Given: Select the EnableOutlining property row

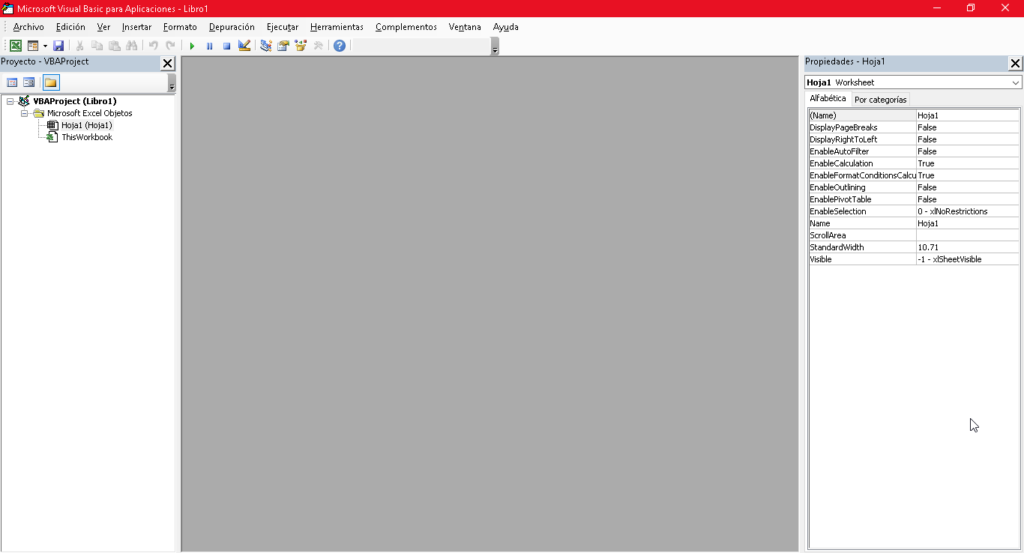Looking at the screenshot, I should (914, 187).
